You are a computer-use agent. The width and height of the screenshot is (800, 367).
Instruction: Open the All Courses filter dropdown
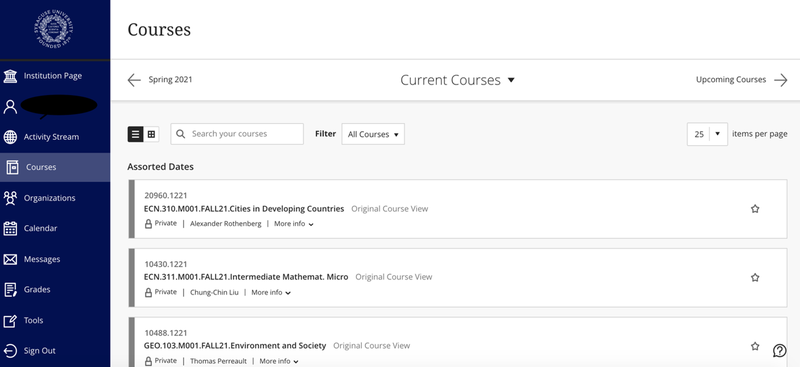click(x=373, y=134)
